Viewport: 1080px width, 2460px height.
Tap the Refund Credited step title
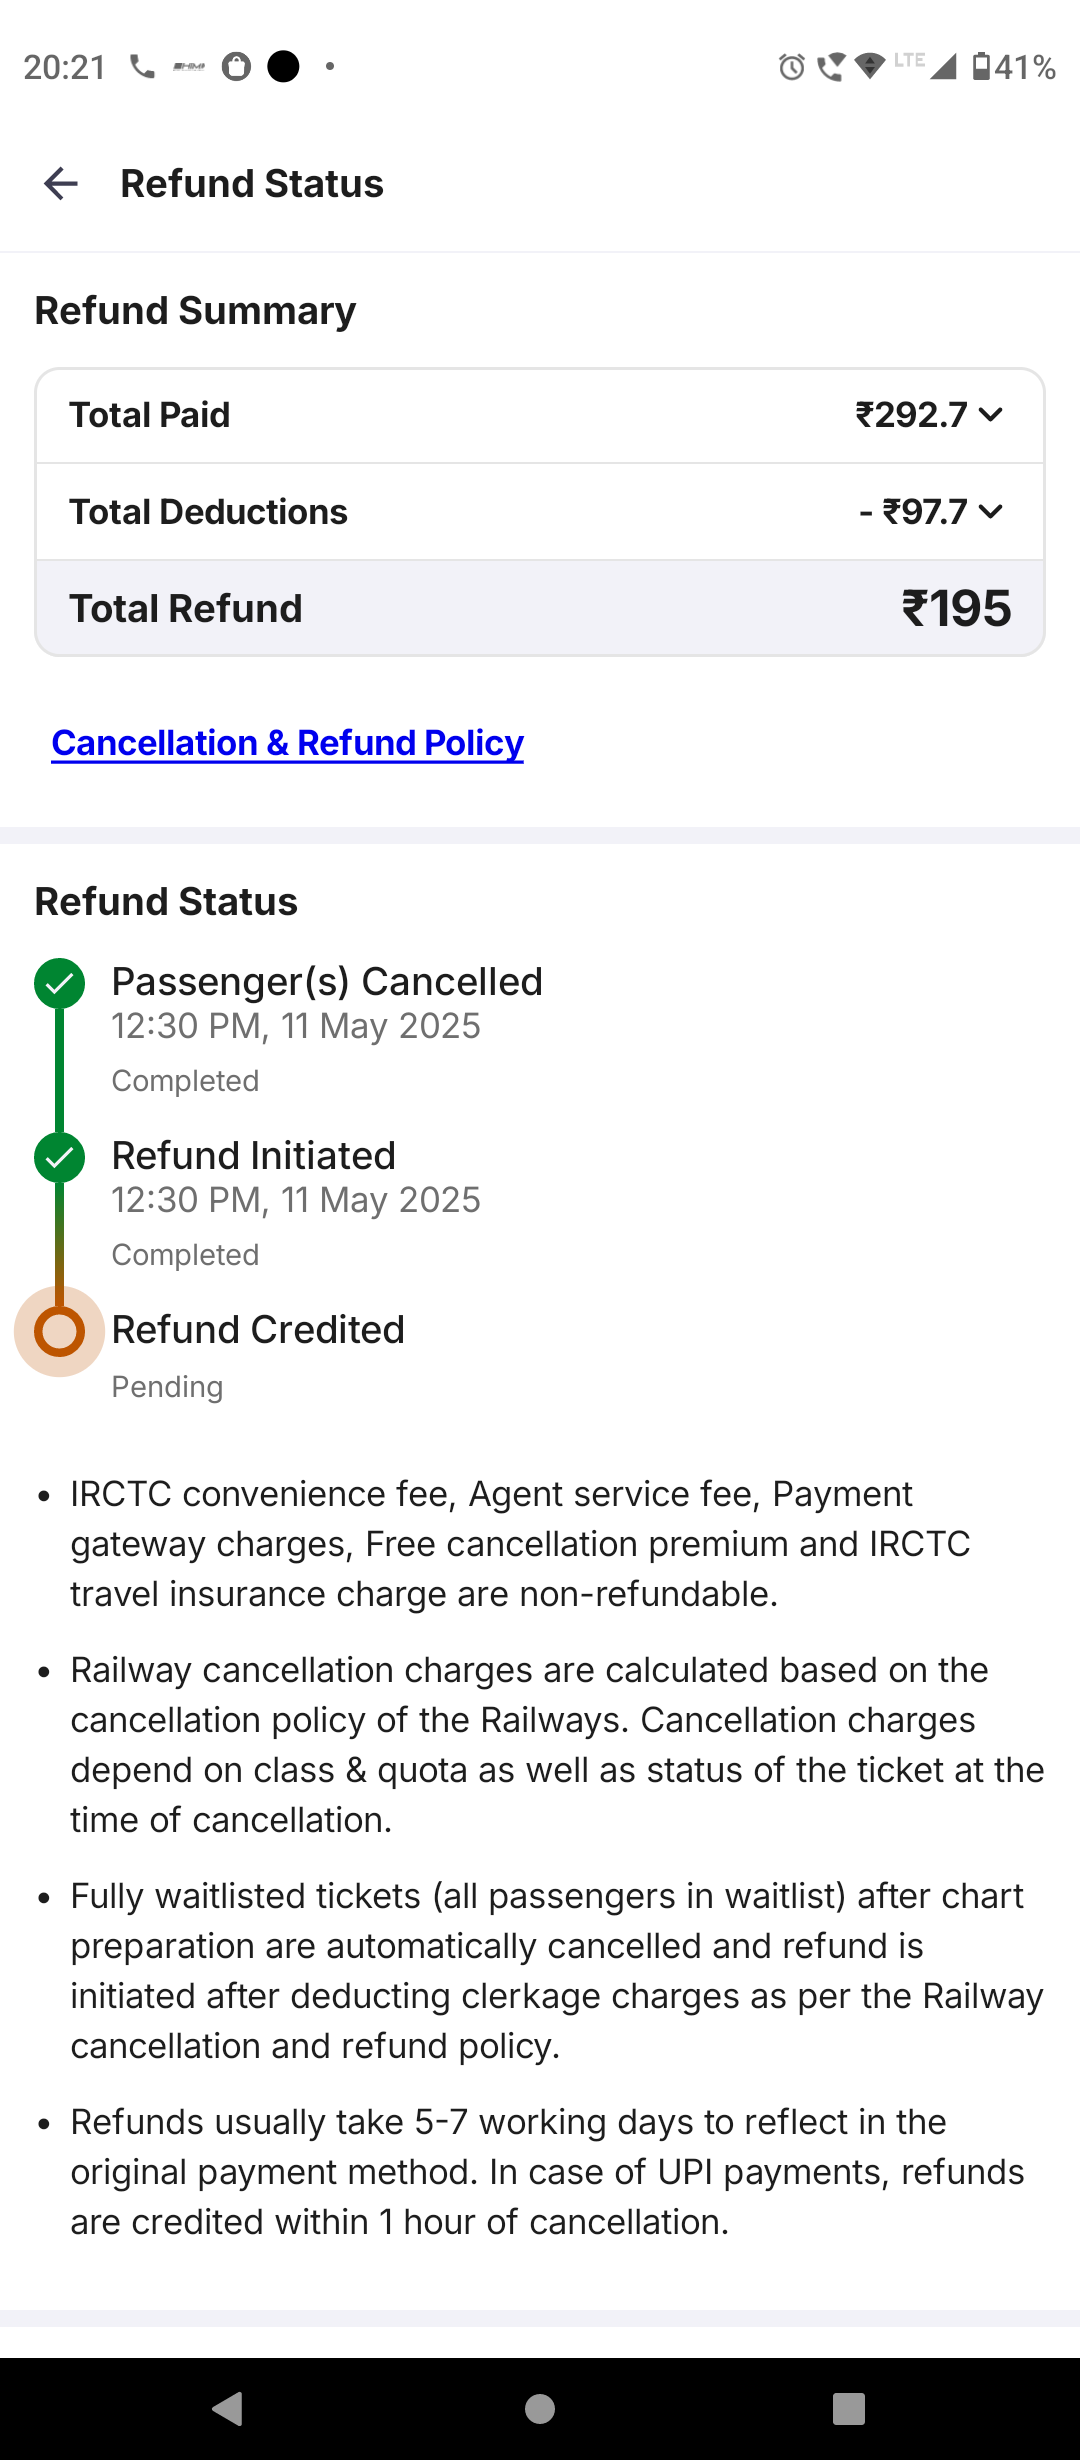click(x=258, y=1330)
